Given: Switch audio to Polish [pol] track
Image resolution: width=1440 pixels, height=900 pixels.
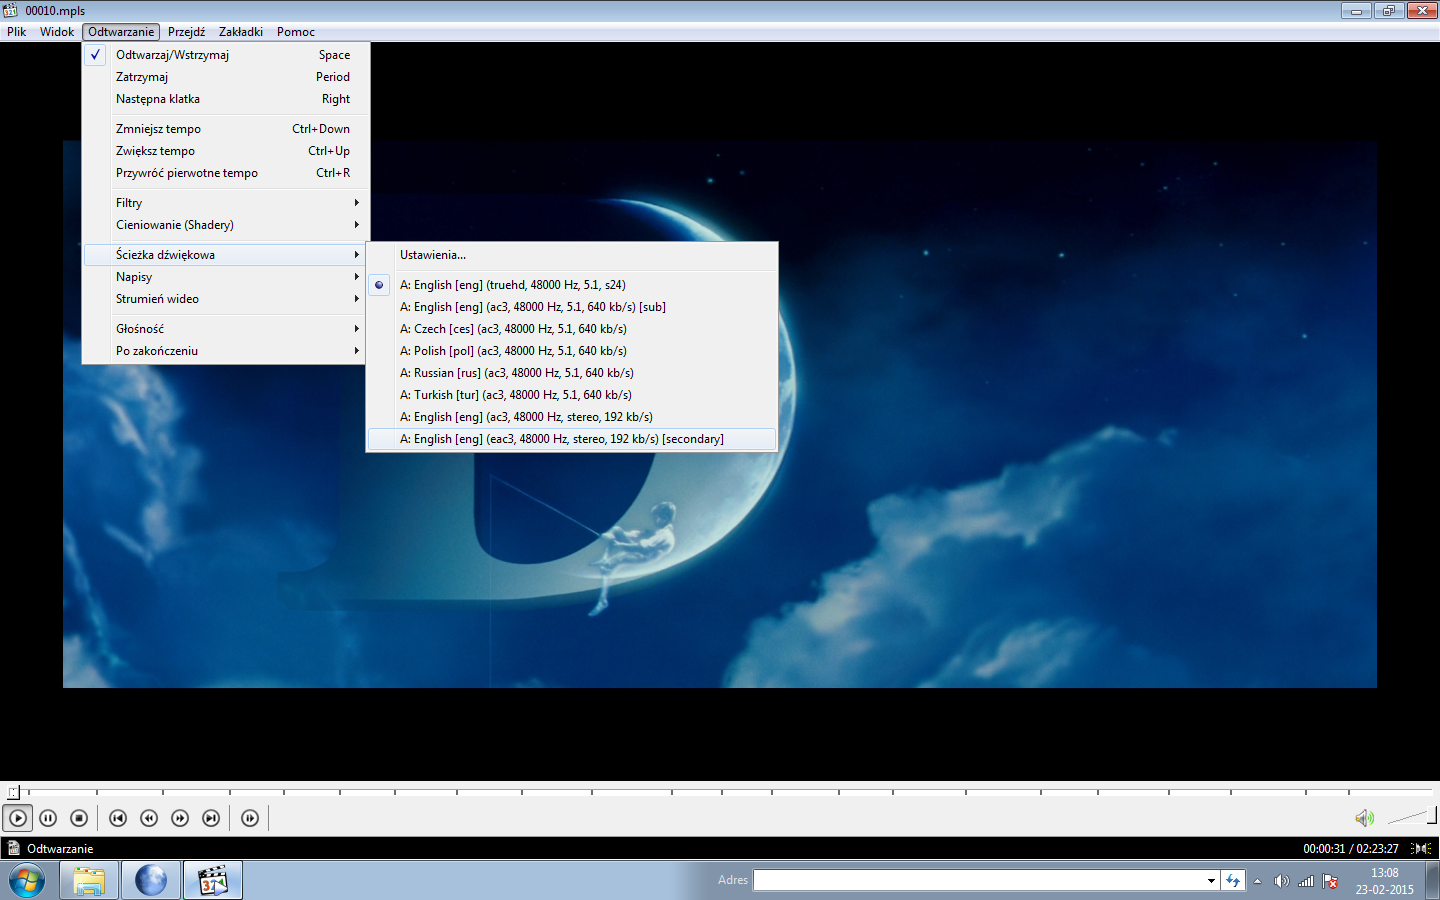Looking at the screenshot, I should 571,351.
